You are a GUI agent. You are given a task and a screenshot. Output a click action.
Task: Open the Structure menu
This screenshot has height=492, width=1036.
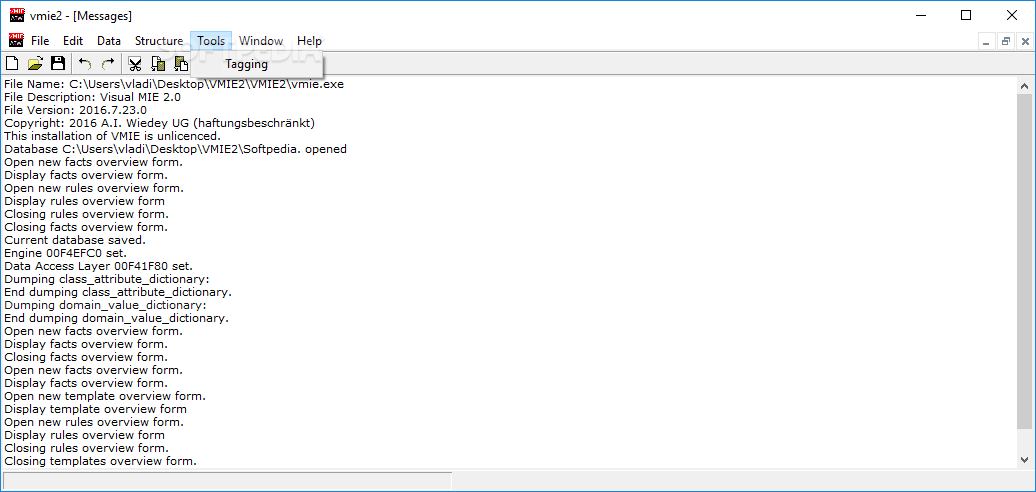coord(159,41)
